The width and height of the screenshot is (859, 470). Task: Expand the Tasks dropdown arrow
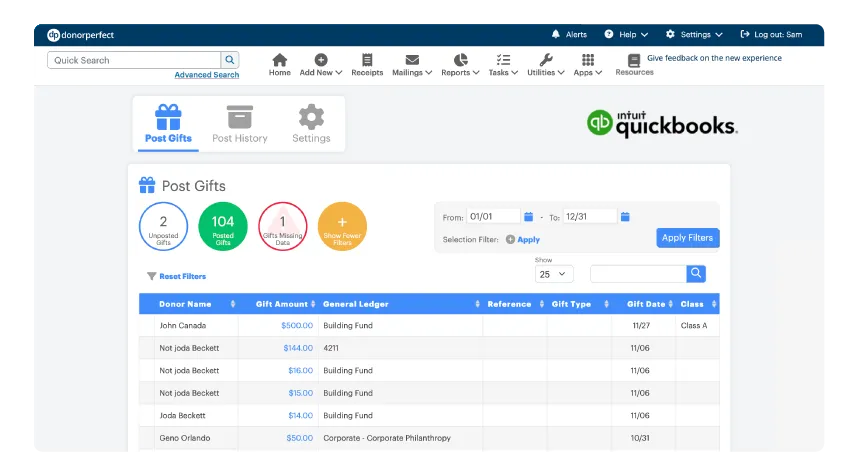click(x=514, y=73)
